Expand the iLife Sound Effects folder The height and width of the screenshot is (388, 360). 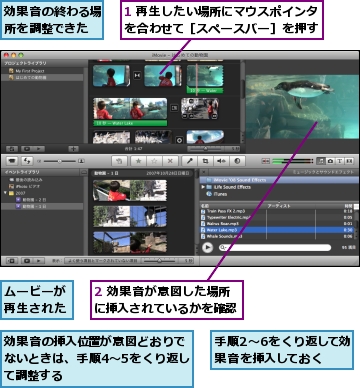point(203,187)
